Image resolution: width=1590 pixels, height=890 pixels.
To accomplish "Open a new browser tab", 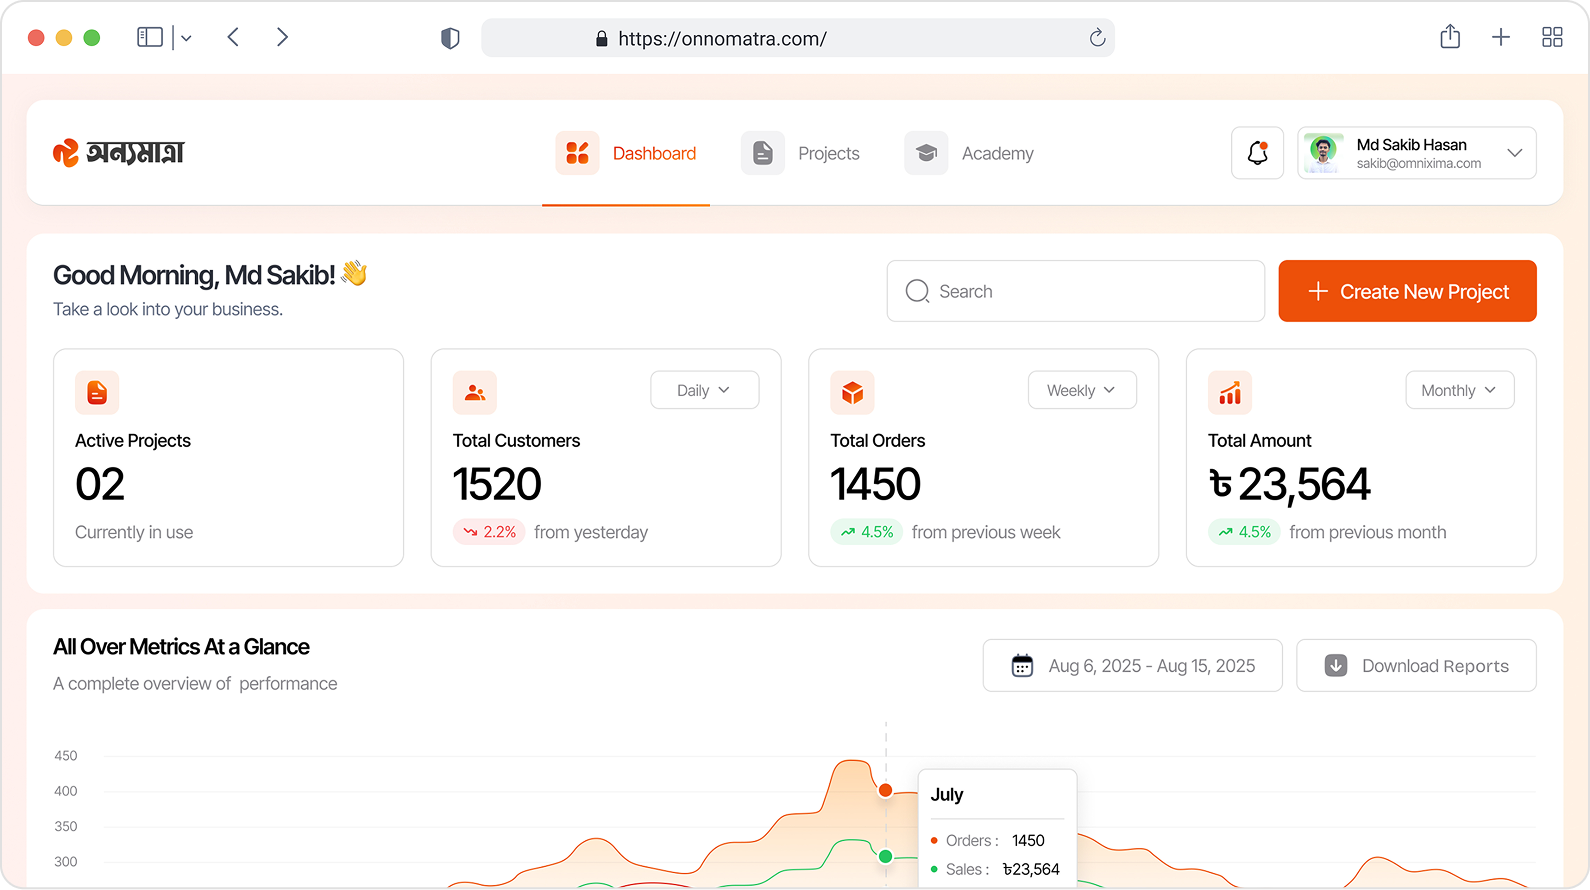I will (1501, 37).
